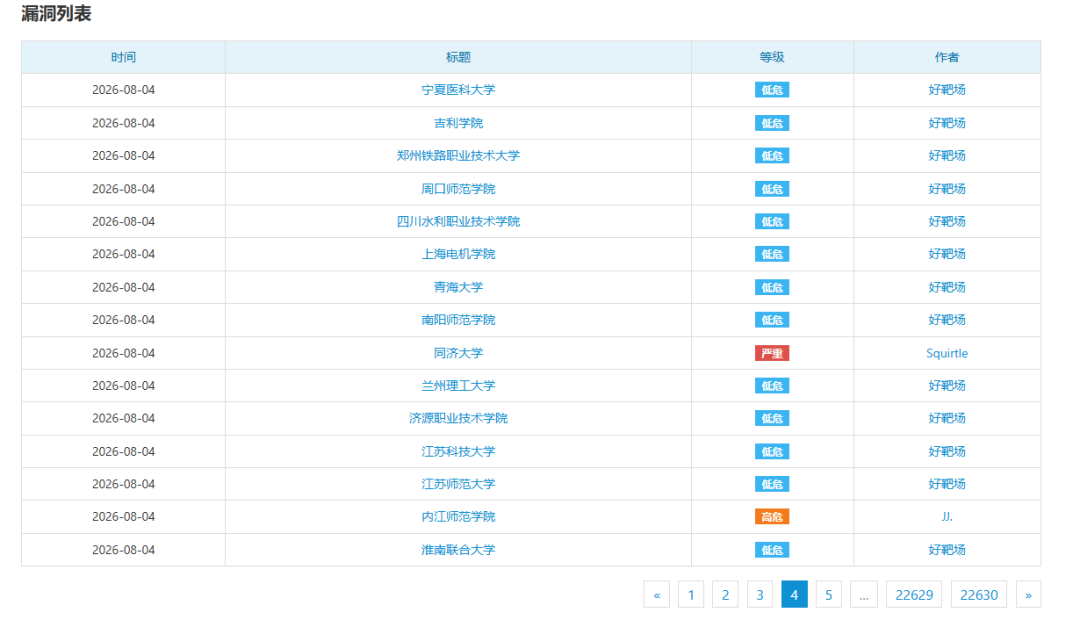Open the 青海大学 entry
This screenshot has height=620, width=1080.
click(458, 287)
